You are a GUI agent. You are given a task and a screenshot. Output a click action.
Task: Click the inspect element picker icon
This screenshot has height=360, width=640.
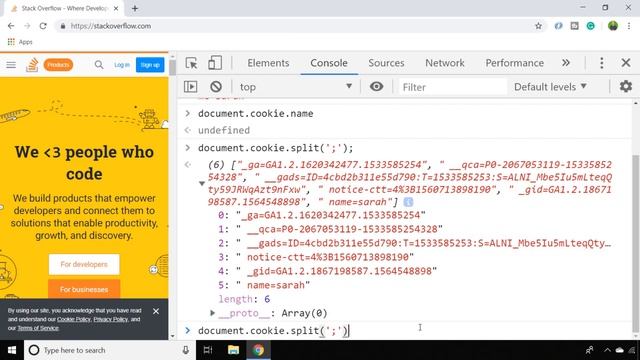191,63
